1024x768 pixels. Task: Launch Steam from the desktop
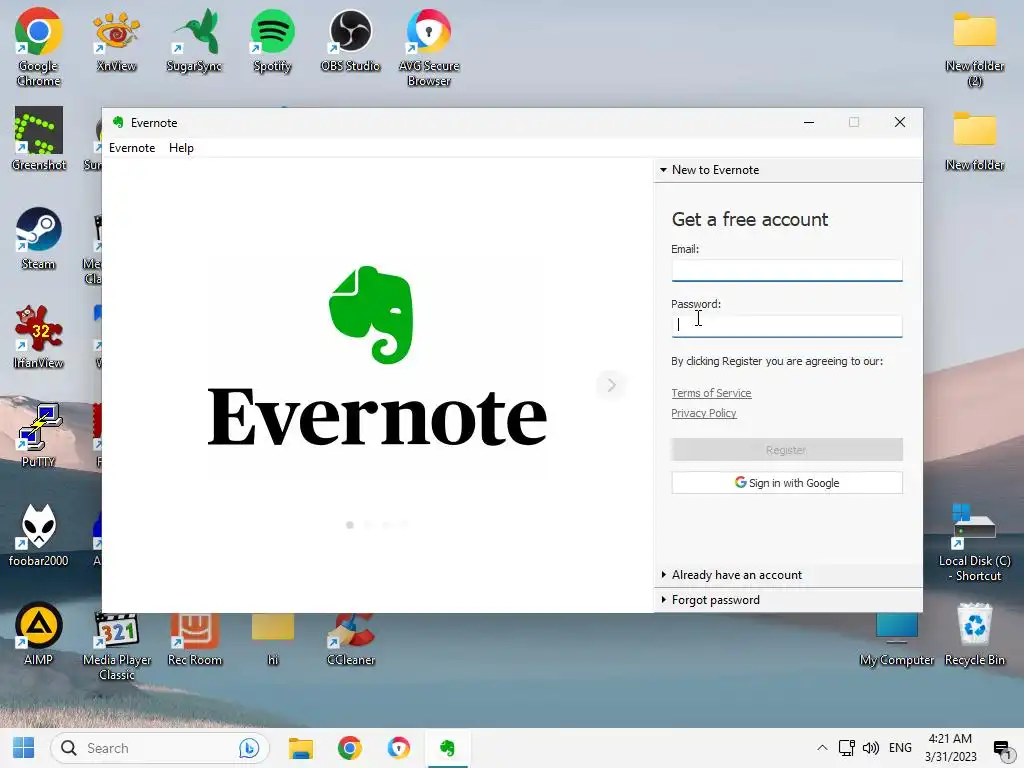coord(39,238)
